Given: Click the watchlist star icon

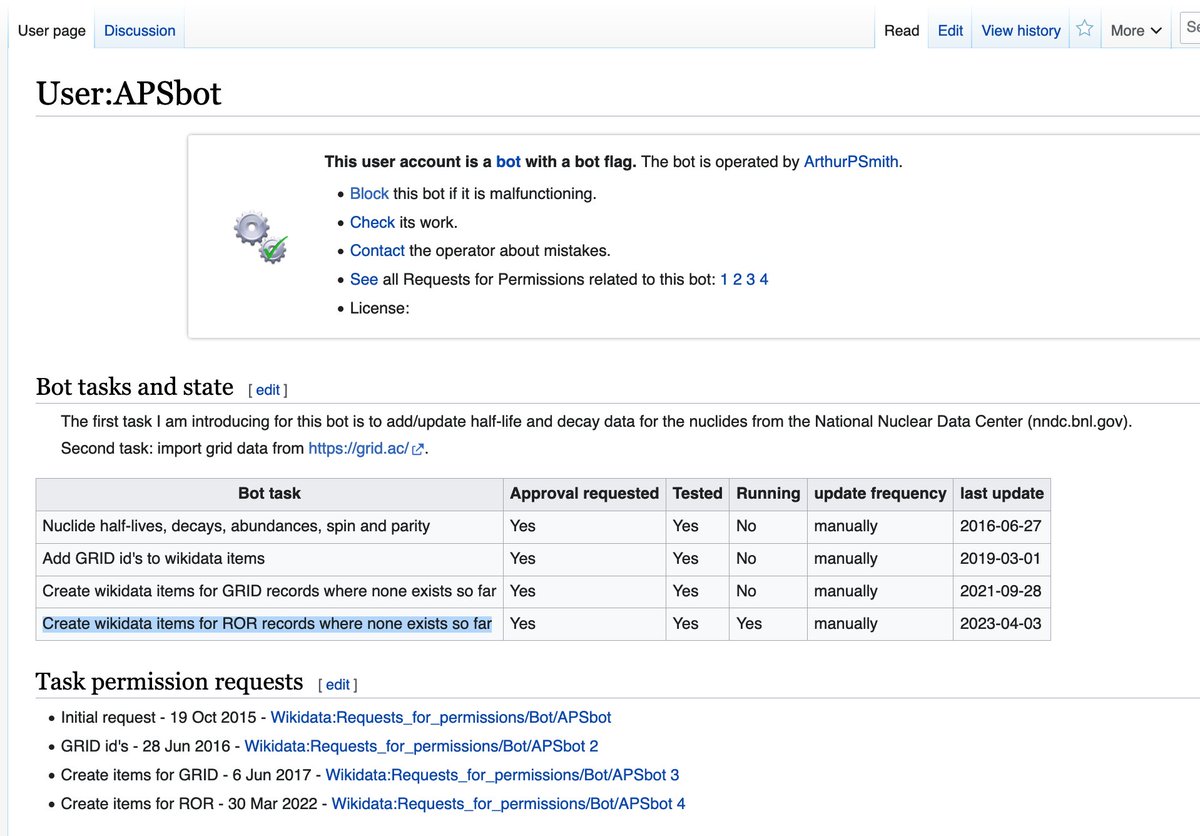Looking at the screenshot, I should point(1085,29).
